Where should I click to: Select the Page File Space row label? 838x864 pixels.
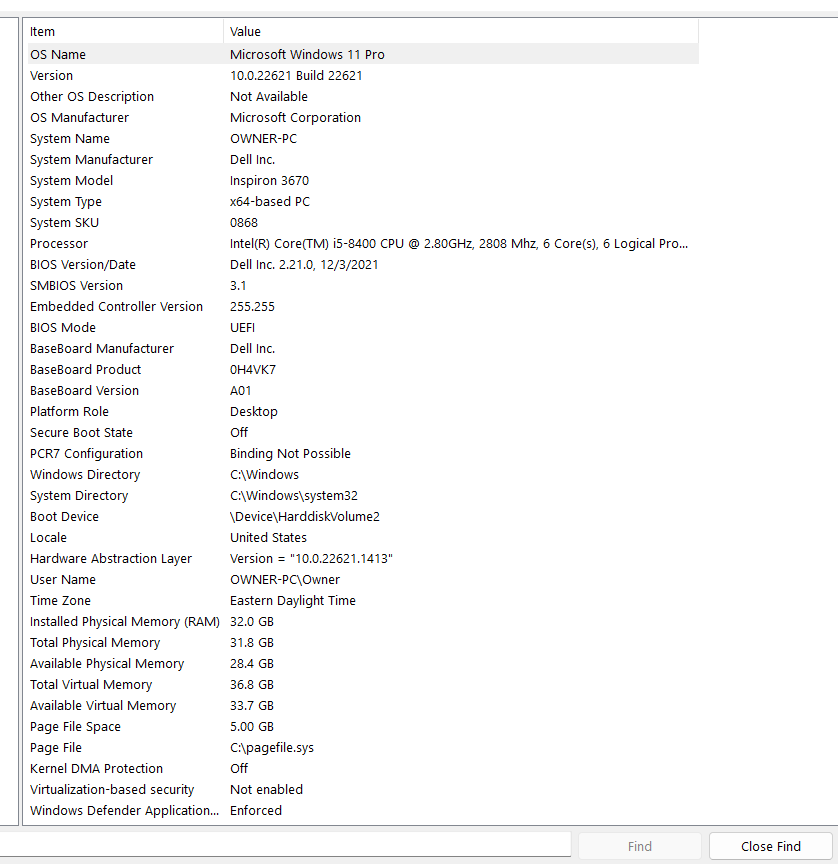click(x=75, y=726)
